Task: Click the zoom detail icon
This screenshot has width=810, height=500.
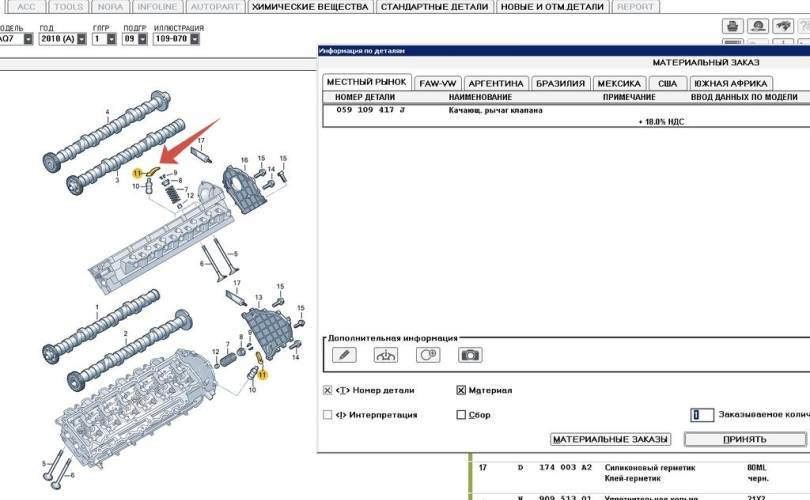Action: tap(428, 355)
